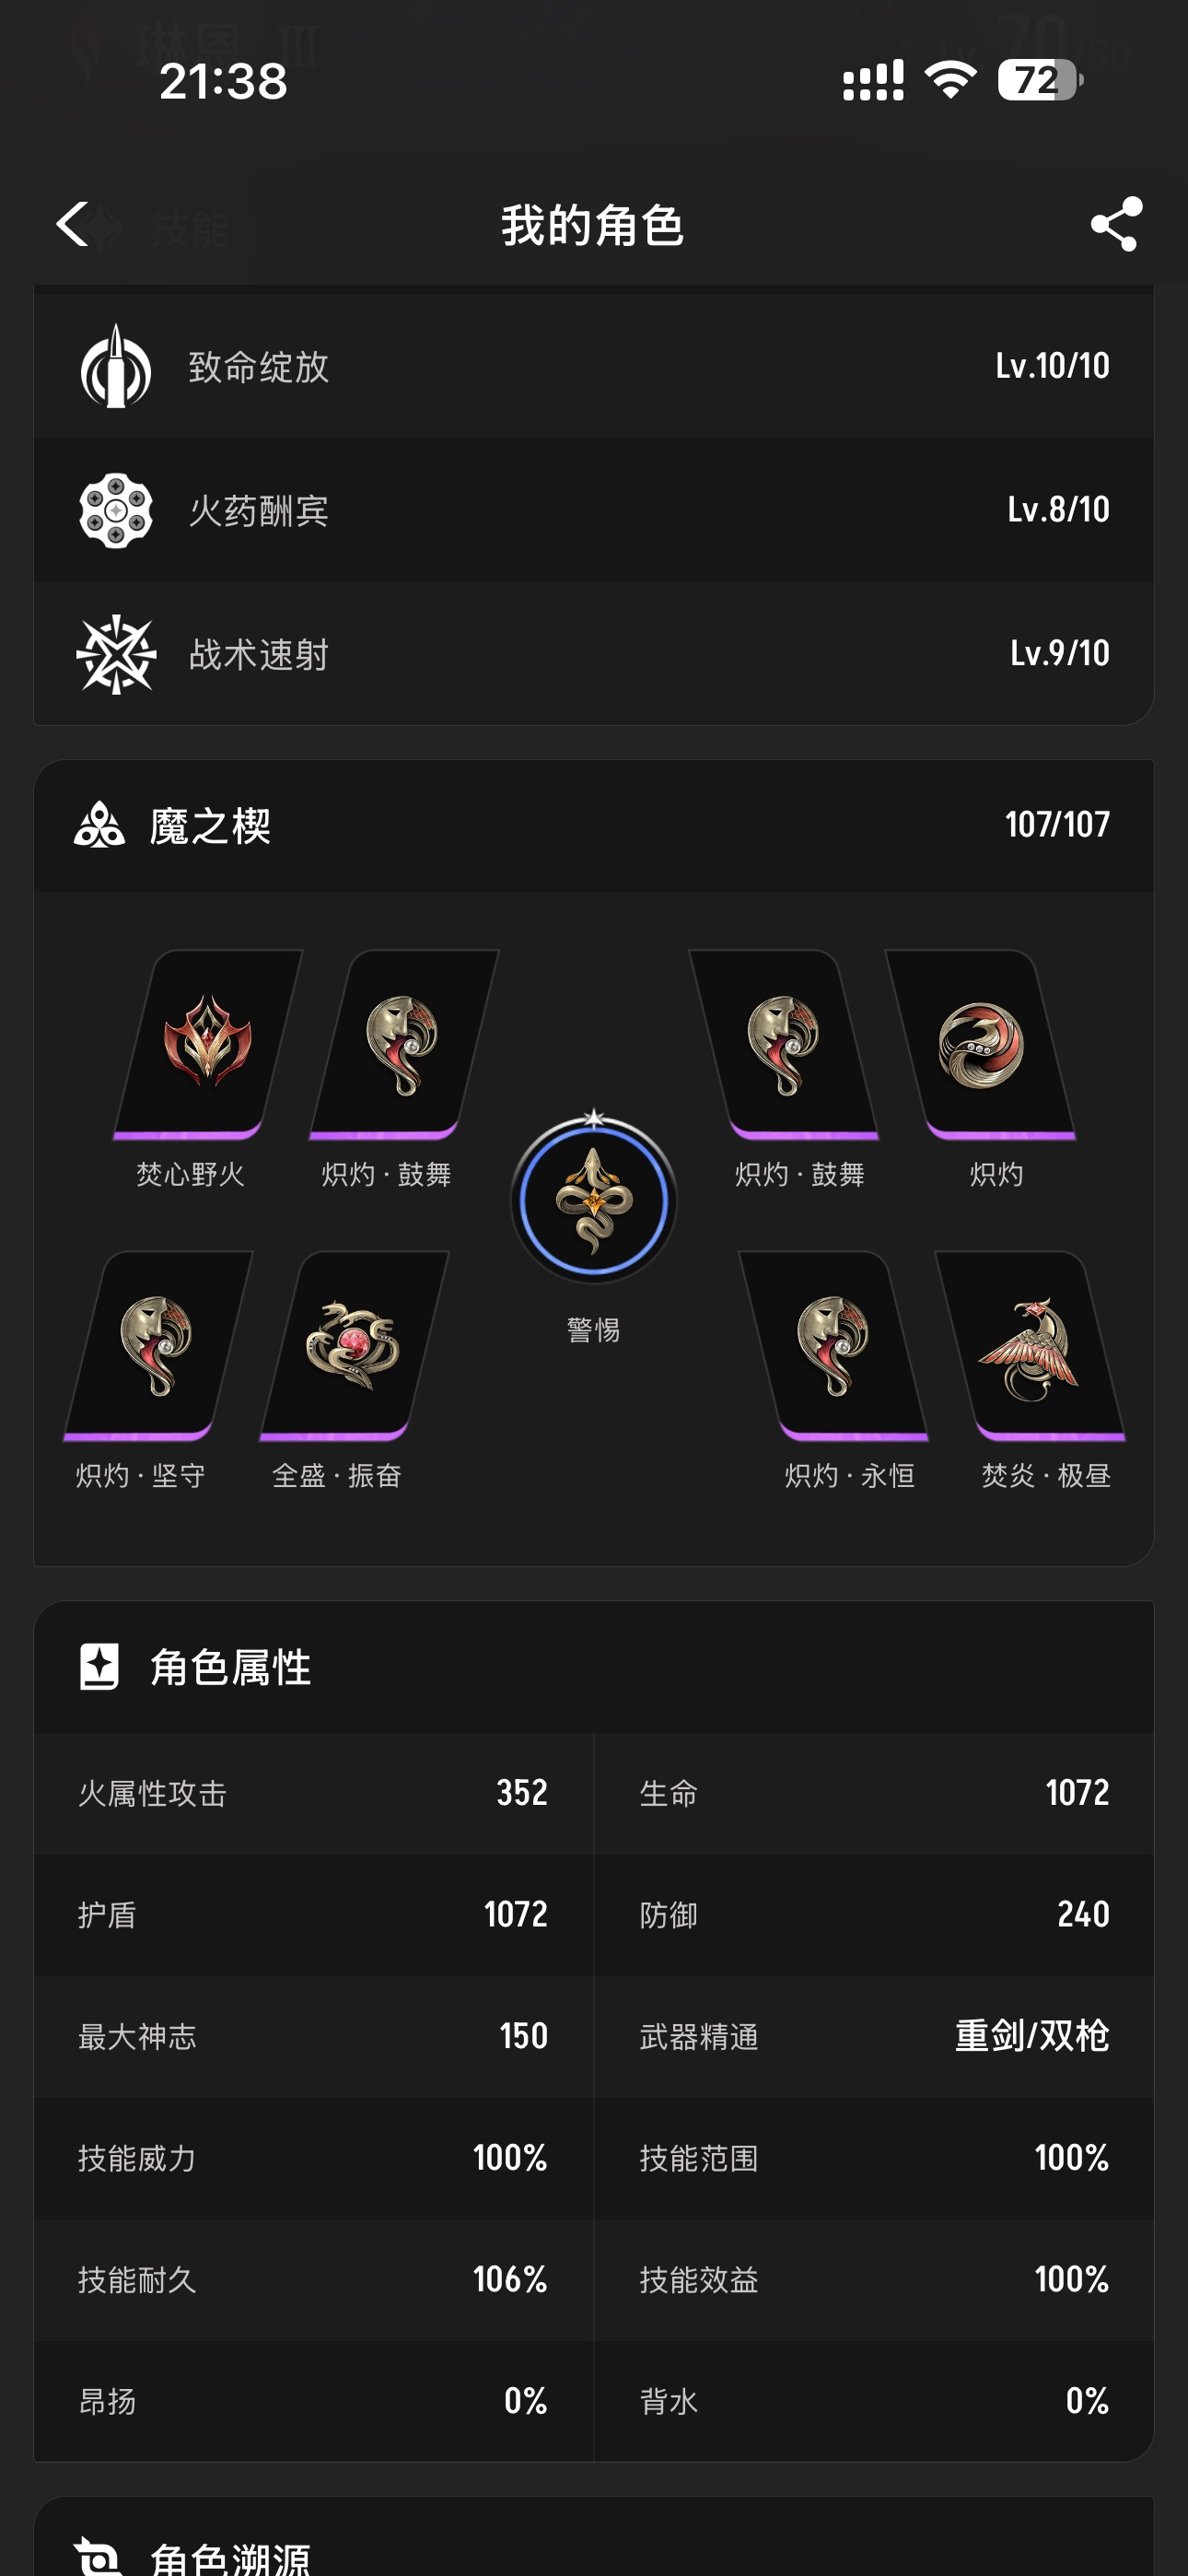This screenshot has width=1188, height=2576.
Task: Tap the 火属性攻击 352 stat row
Action: coord(314,1793)
